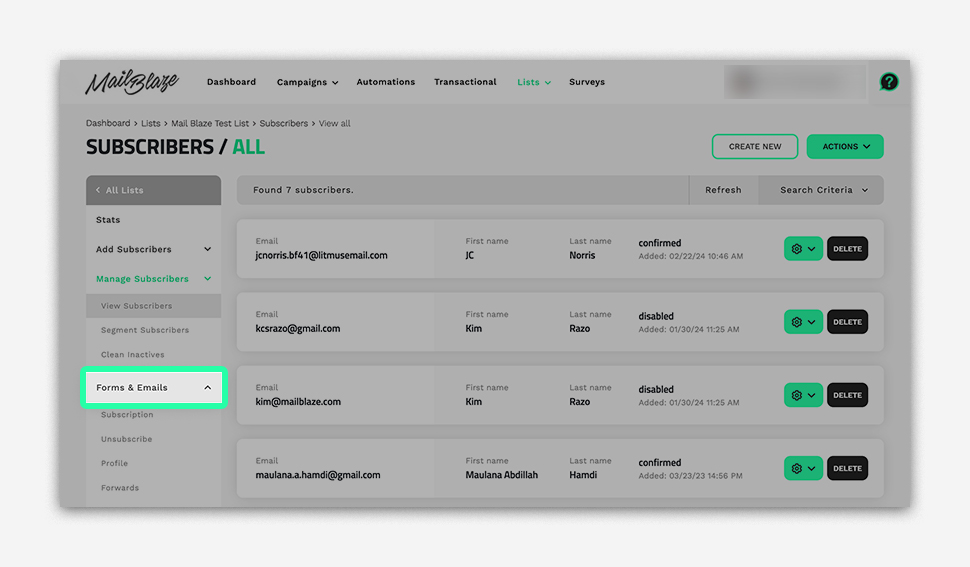Click email kim@mailblaze.com

click(x=298, y=402)
